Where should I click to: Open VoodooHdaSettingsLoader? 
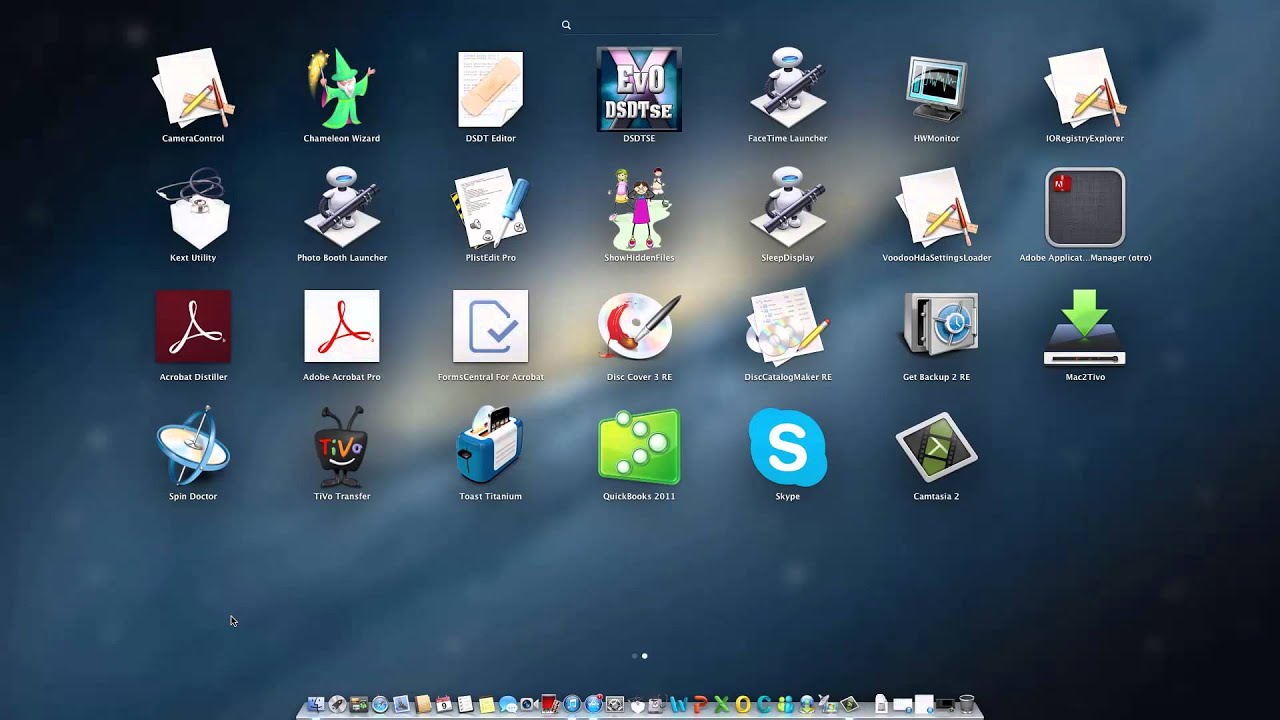tap(936, 208)
